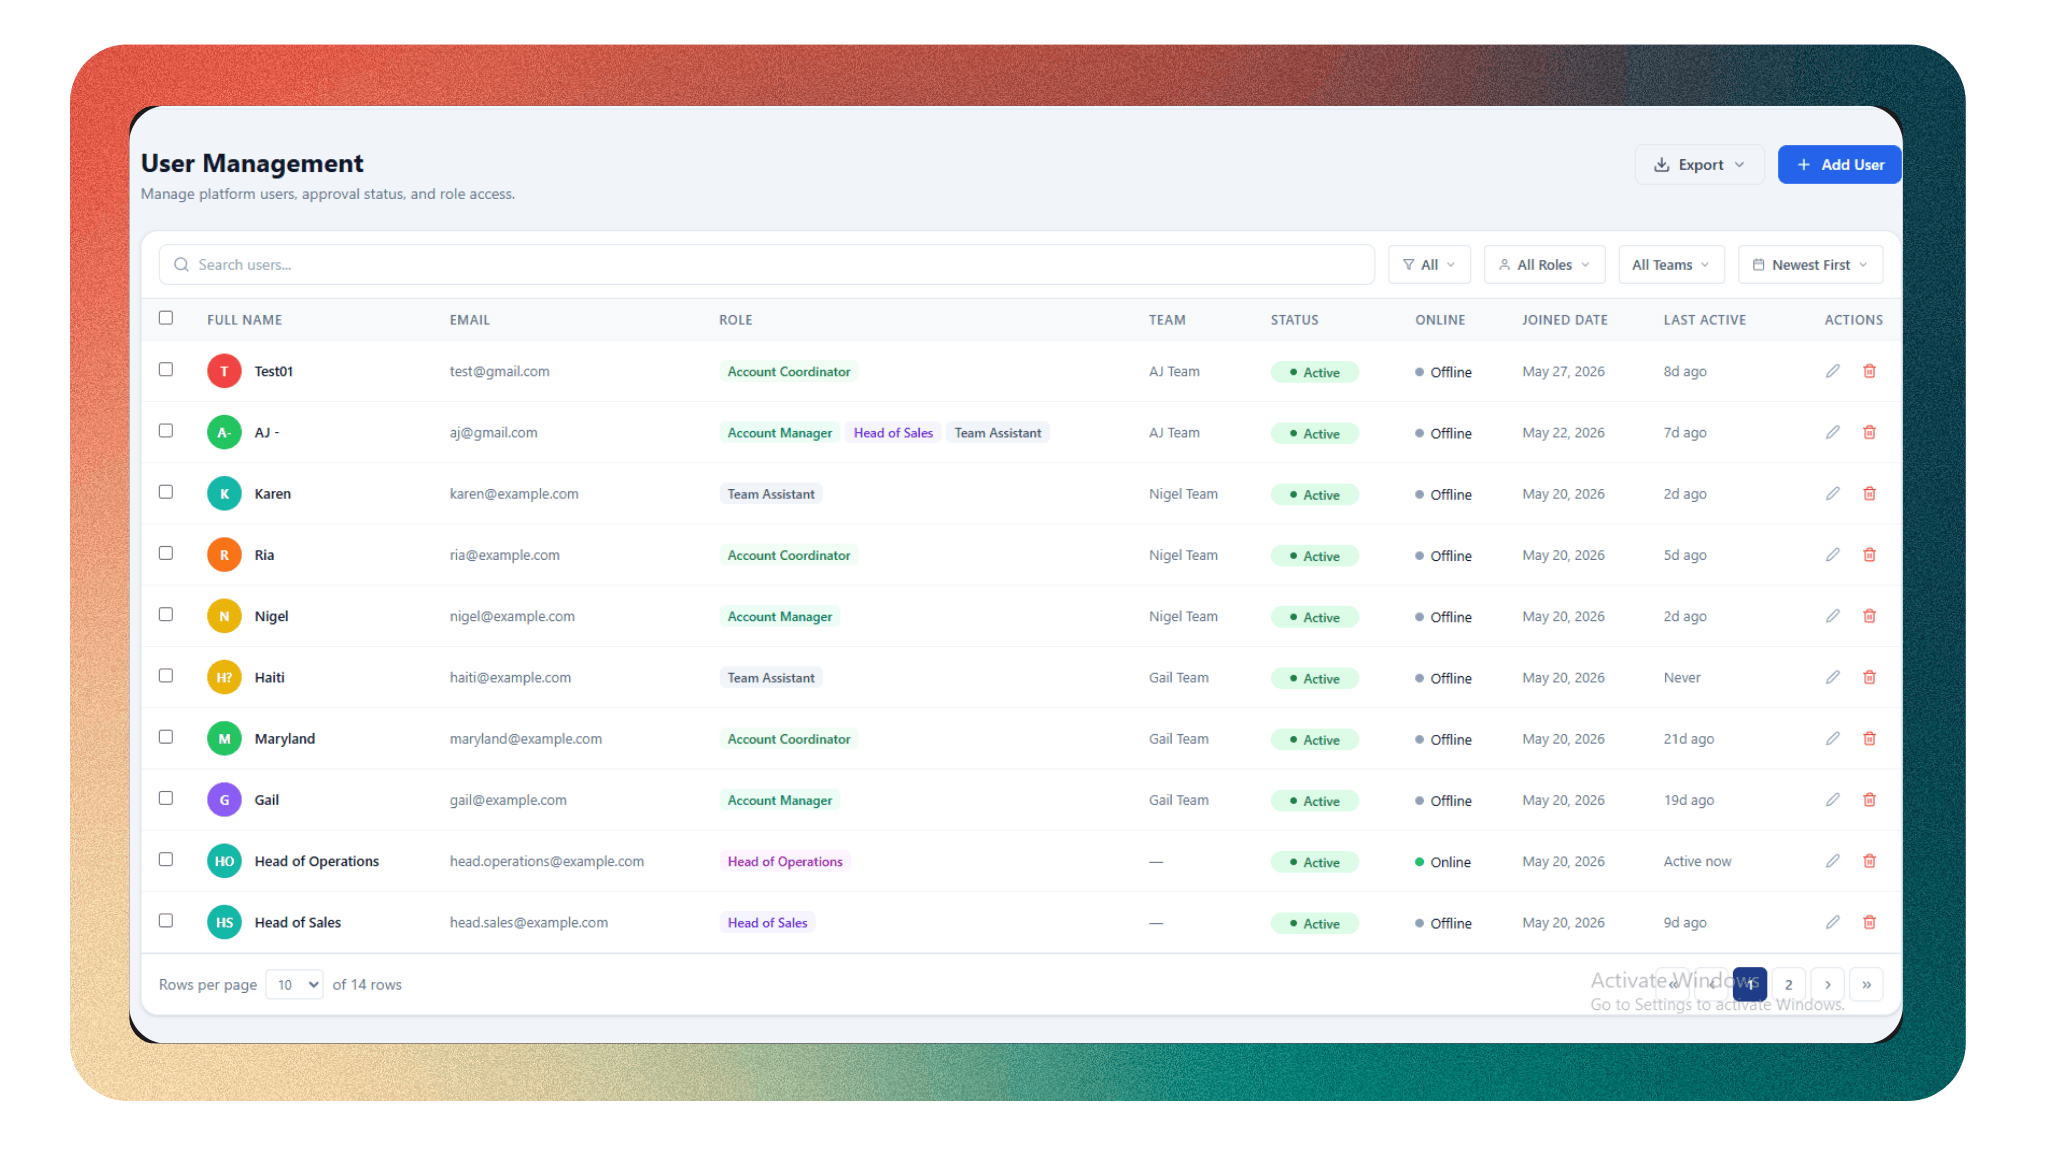
Task: Select Nigel's row checkbox
Action: pos(166,614)
